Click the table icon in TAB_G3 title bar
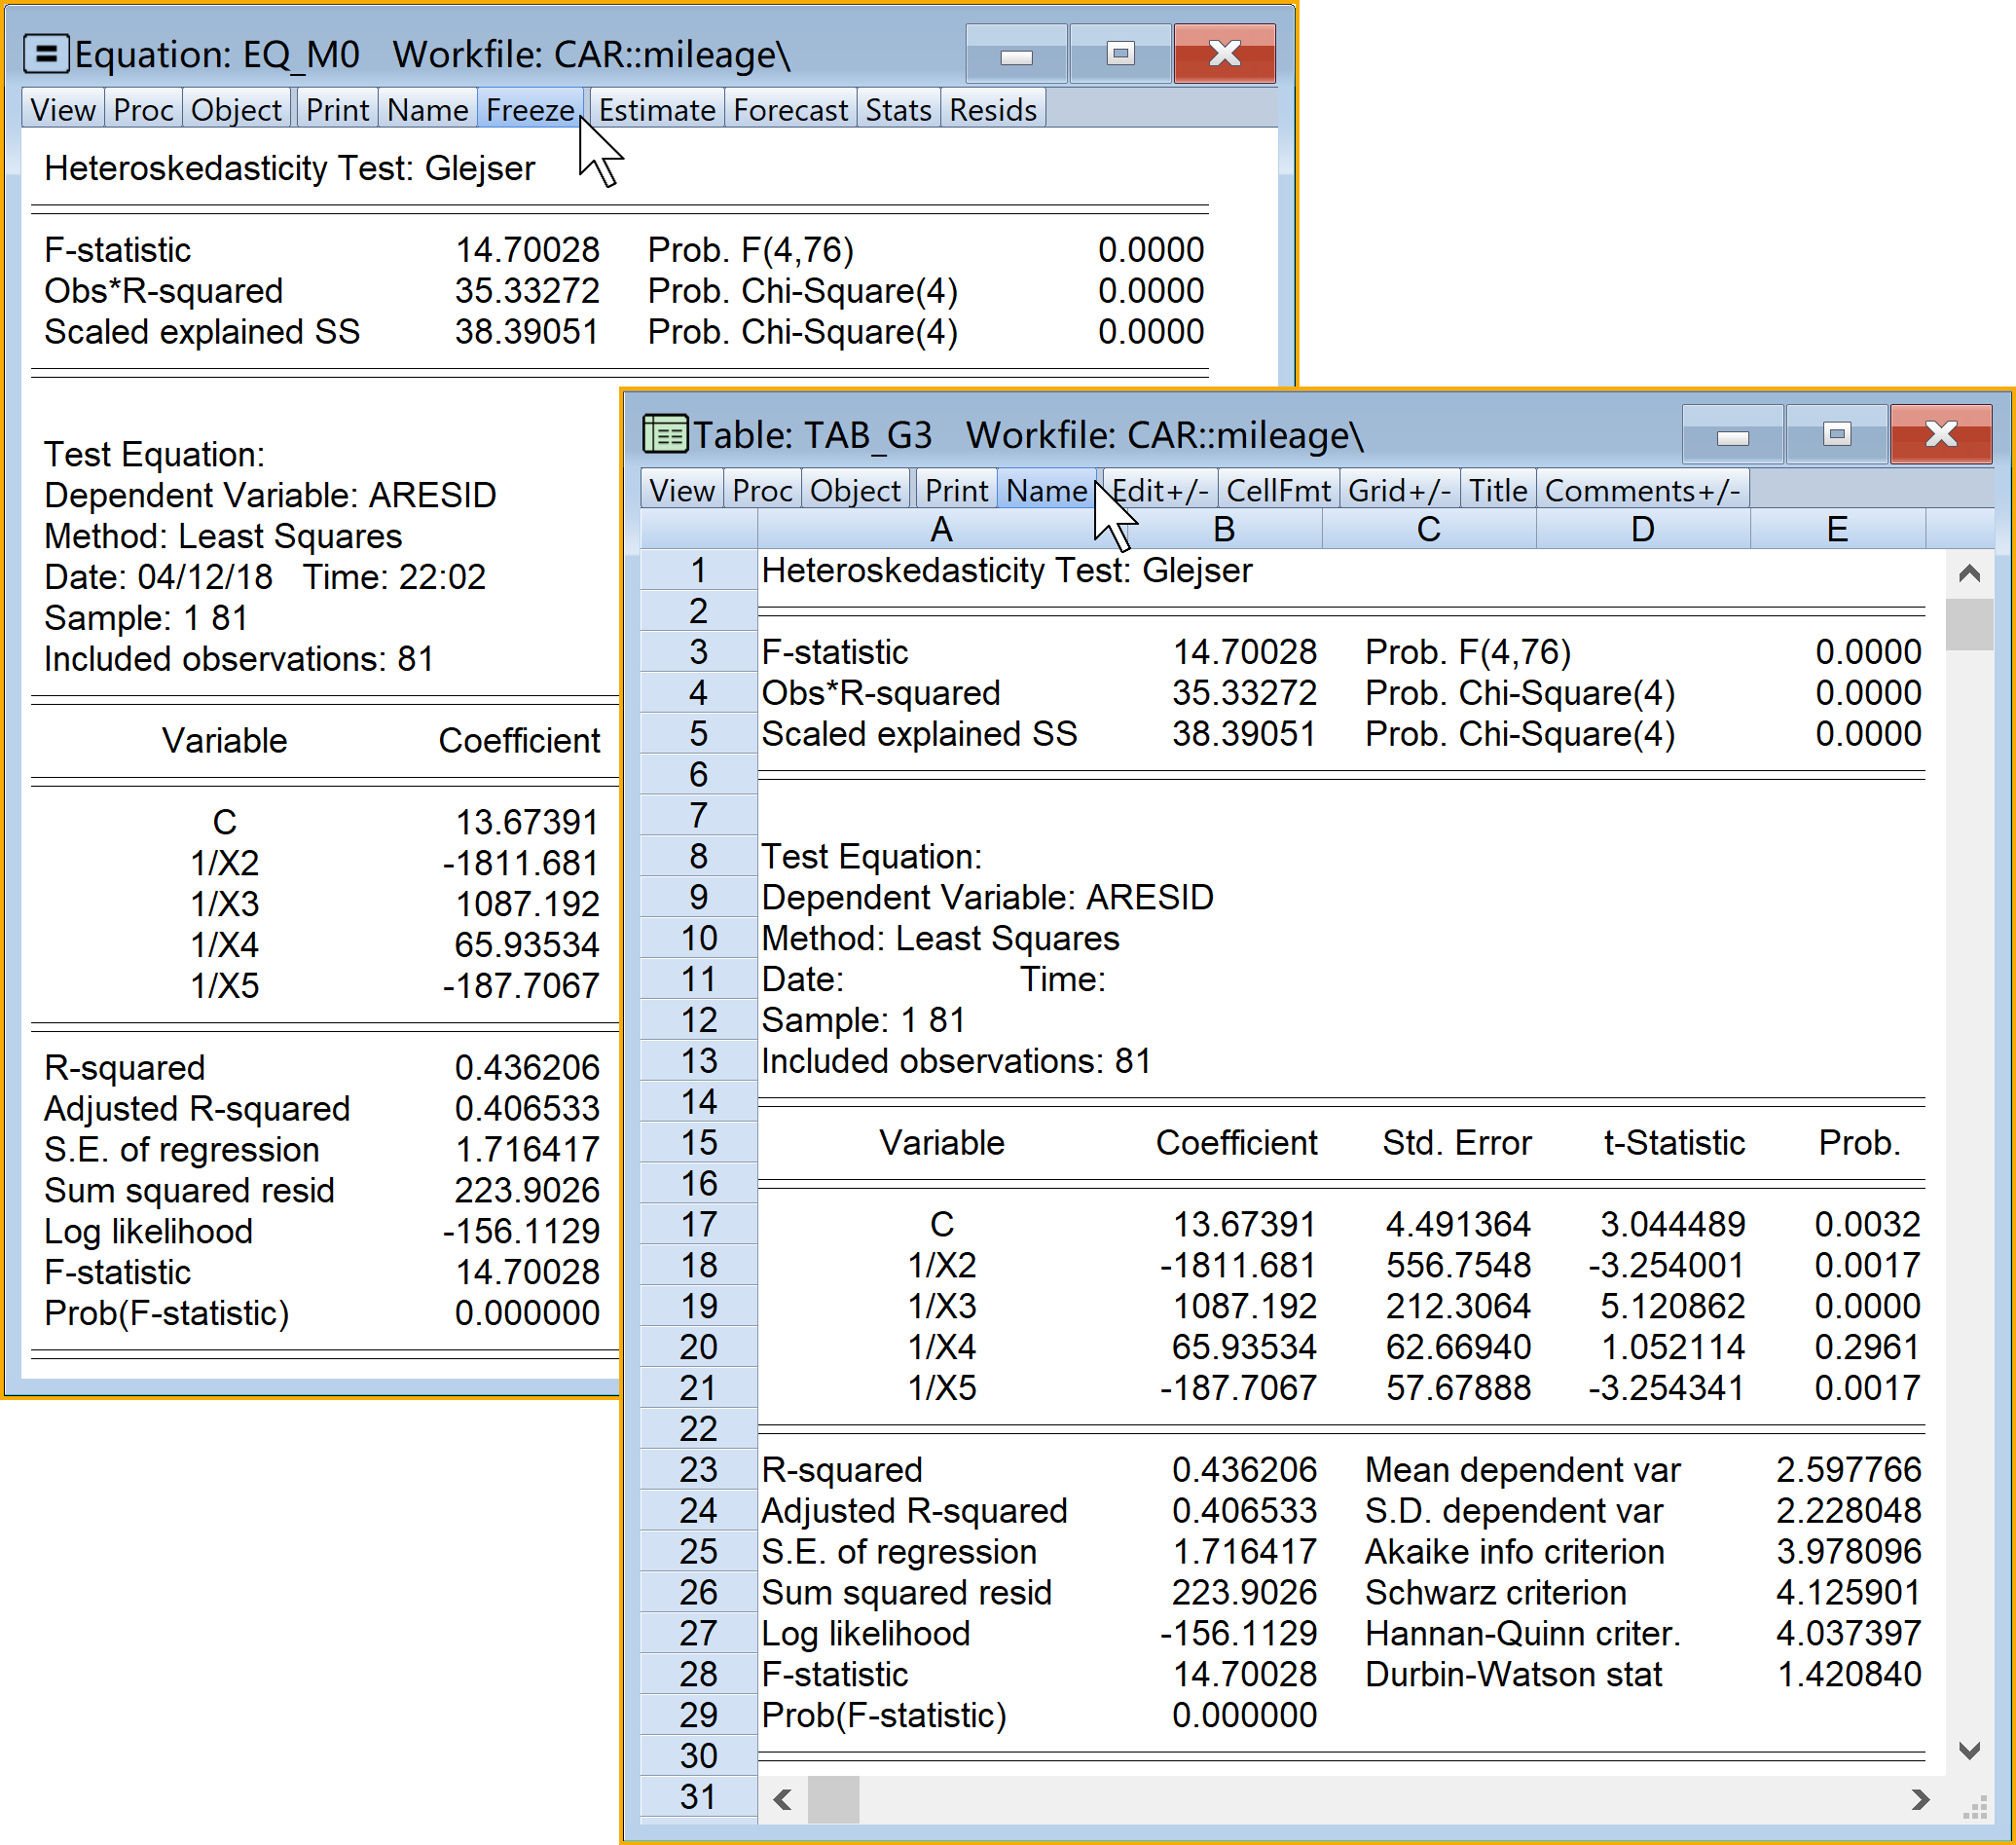 pyautogui.click(x=665, y=435)
